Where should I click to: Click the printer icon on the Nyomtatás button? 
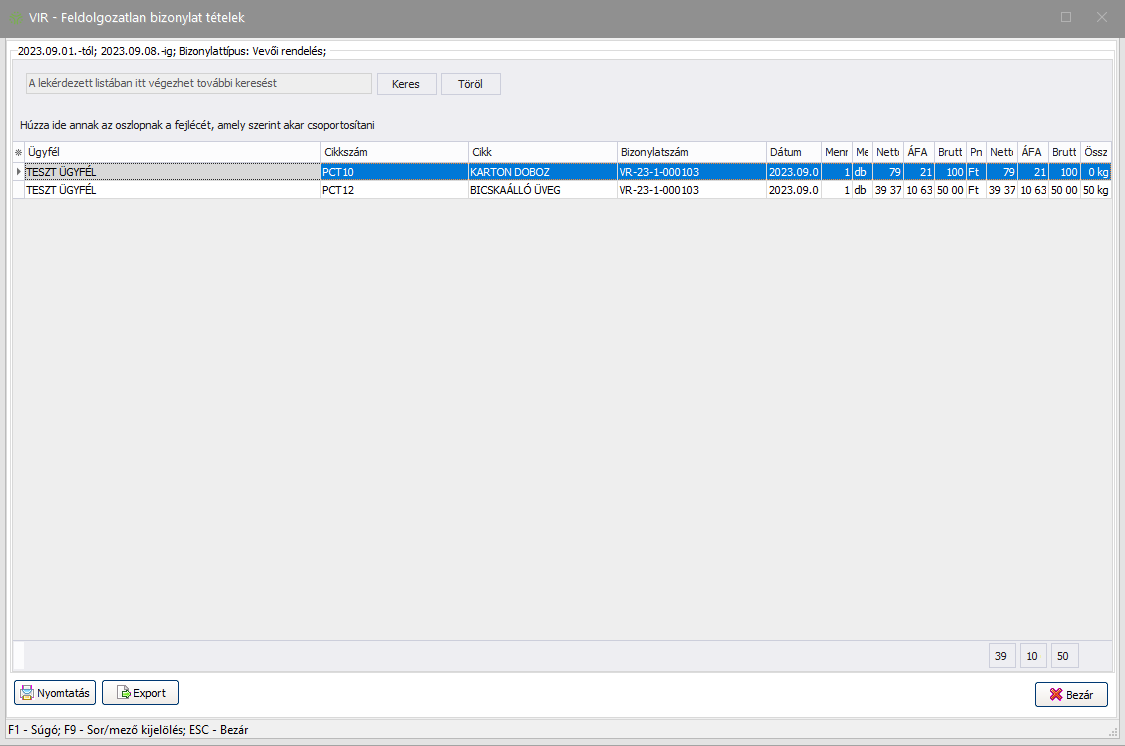(x=27, y=693)
